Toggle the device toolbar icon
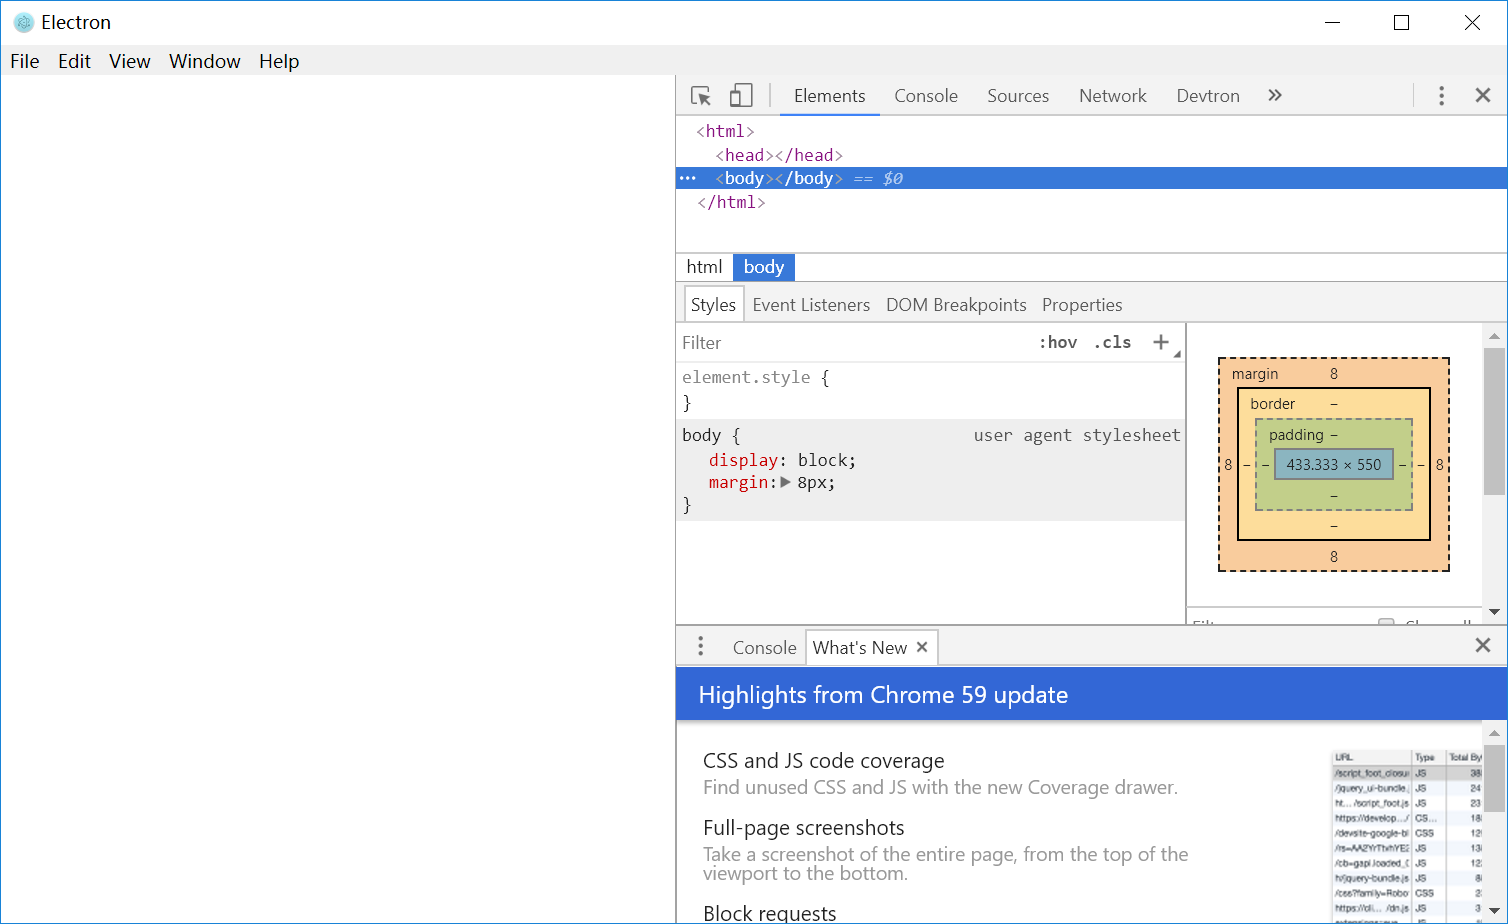1508x924 pixels. (x=741, y=95)
